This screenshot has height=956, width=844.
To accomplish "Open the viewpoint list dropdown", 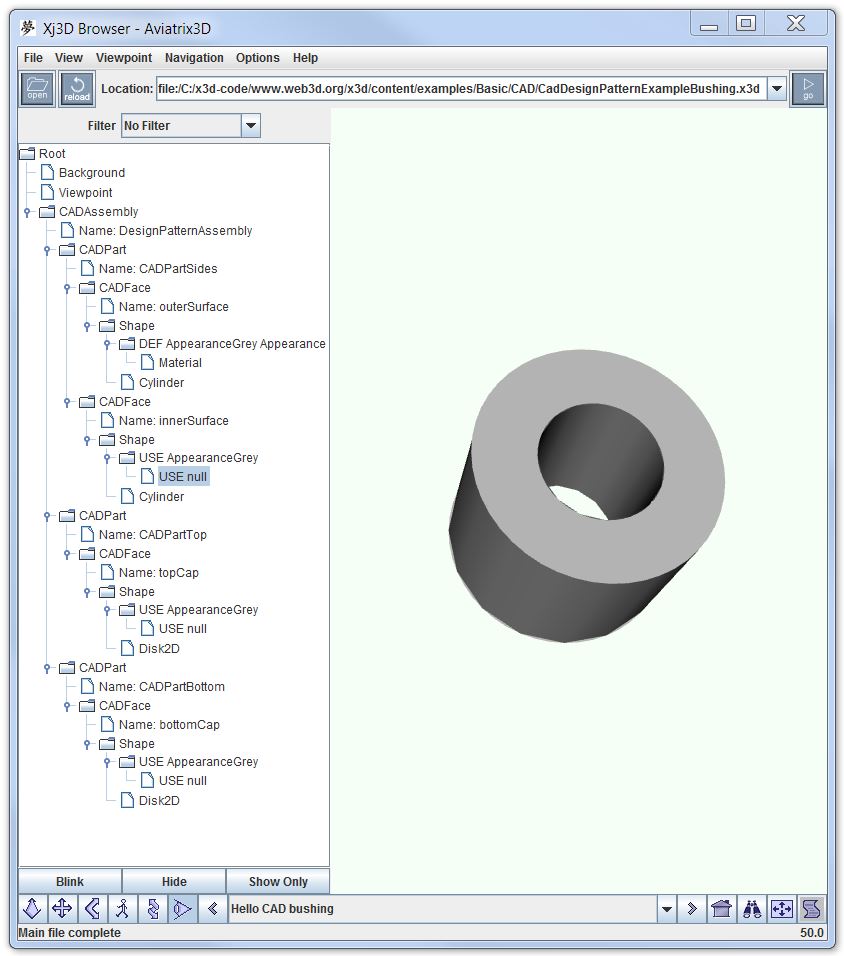I will click(666, 909).
